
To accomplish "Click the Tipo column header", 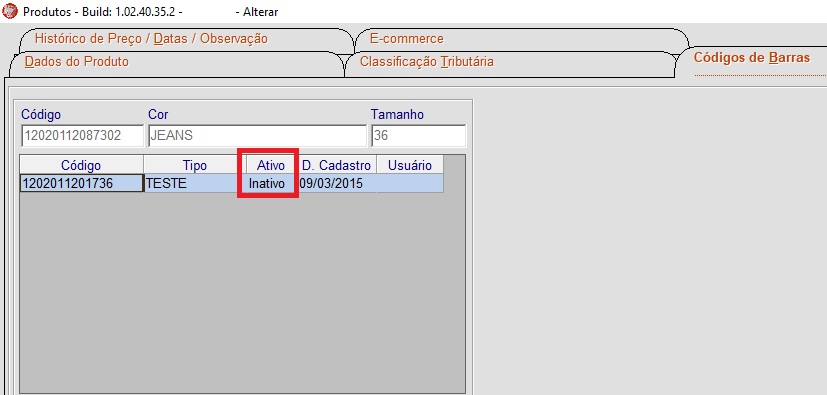I will [195, 166].
